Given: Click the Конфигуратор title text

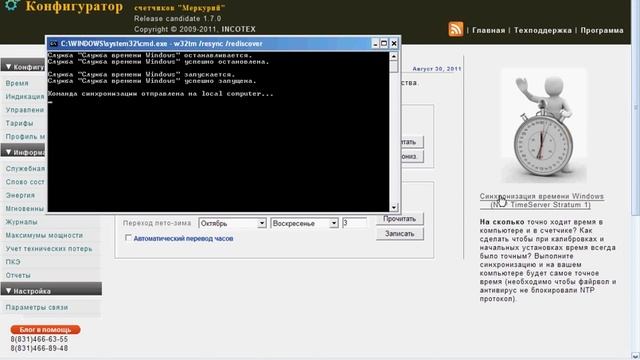Looking at the screenshot, I should [74, 7].
